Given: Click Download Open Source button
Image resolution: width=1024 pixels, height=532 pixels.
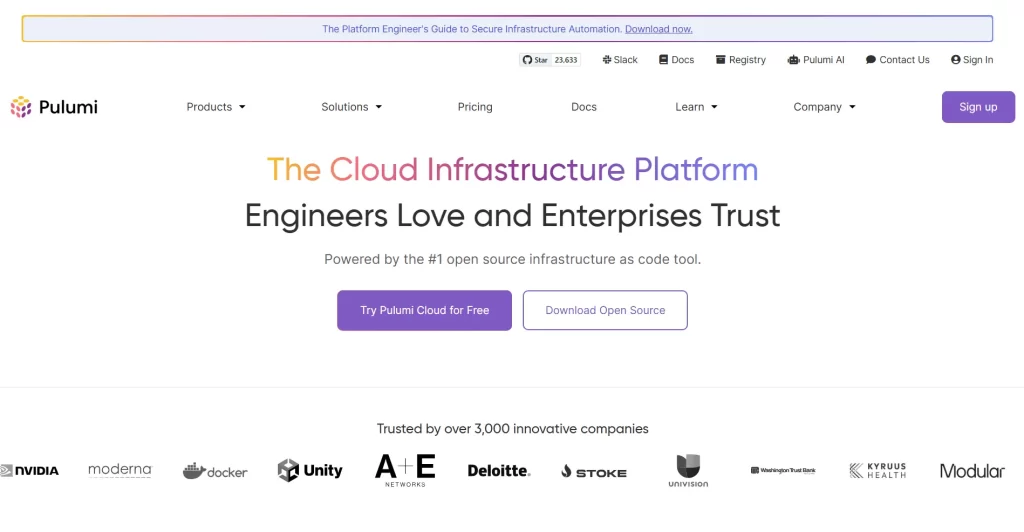Looking at the screenshot, I should pos(605,310).
